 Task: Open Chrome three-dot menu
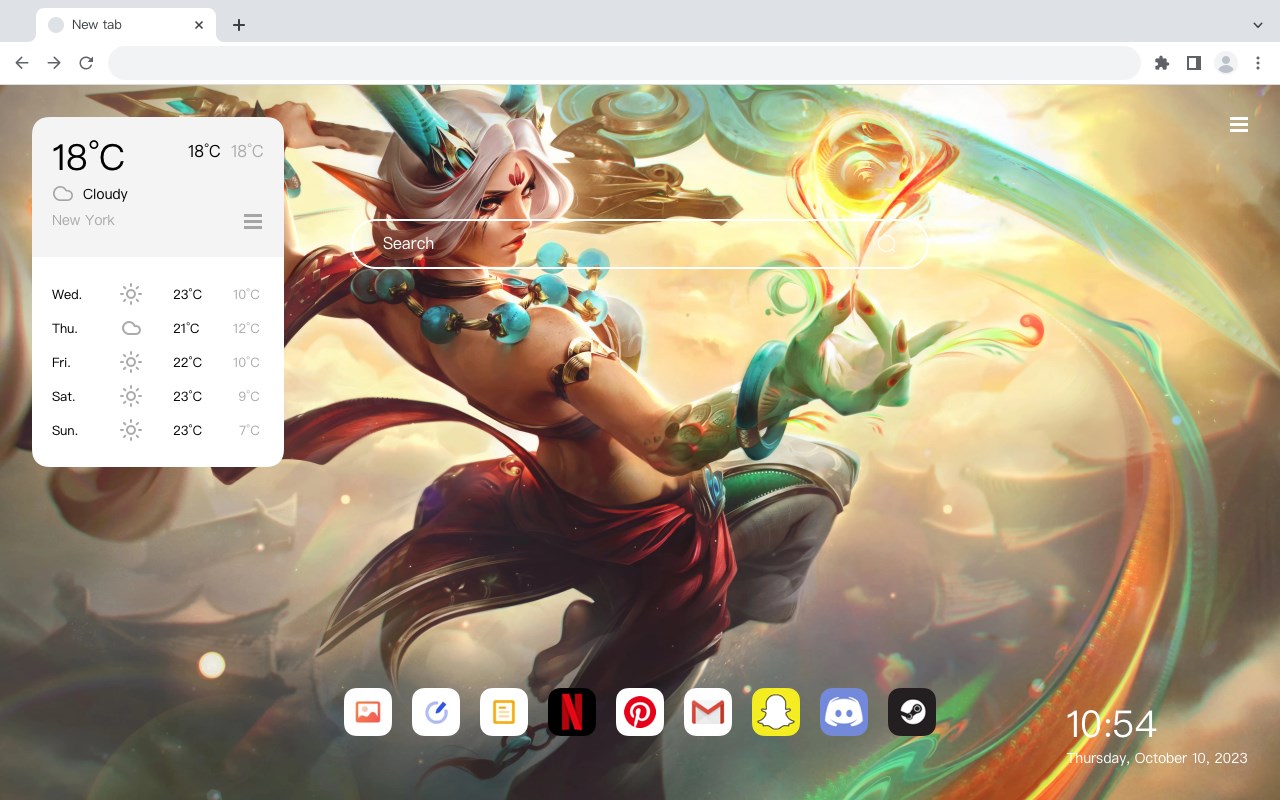[1258, 63]
